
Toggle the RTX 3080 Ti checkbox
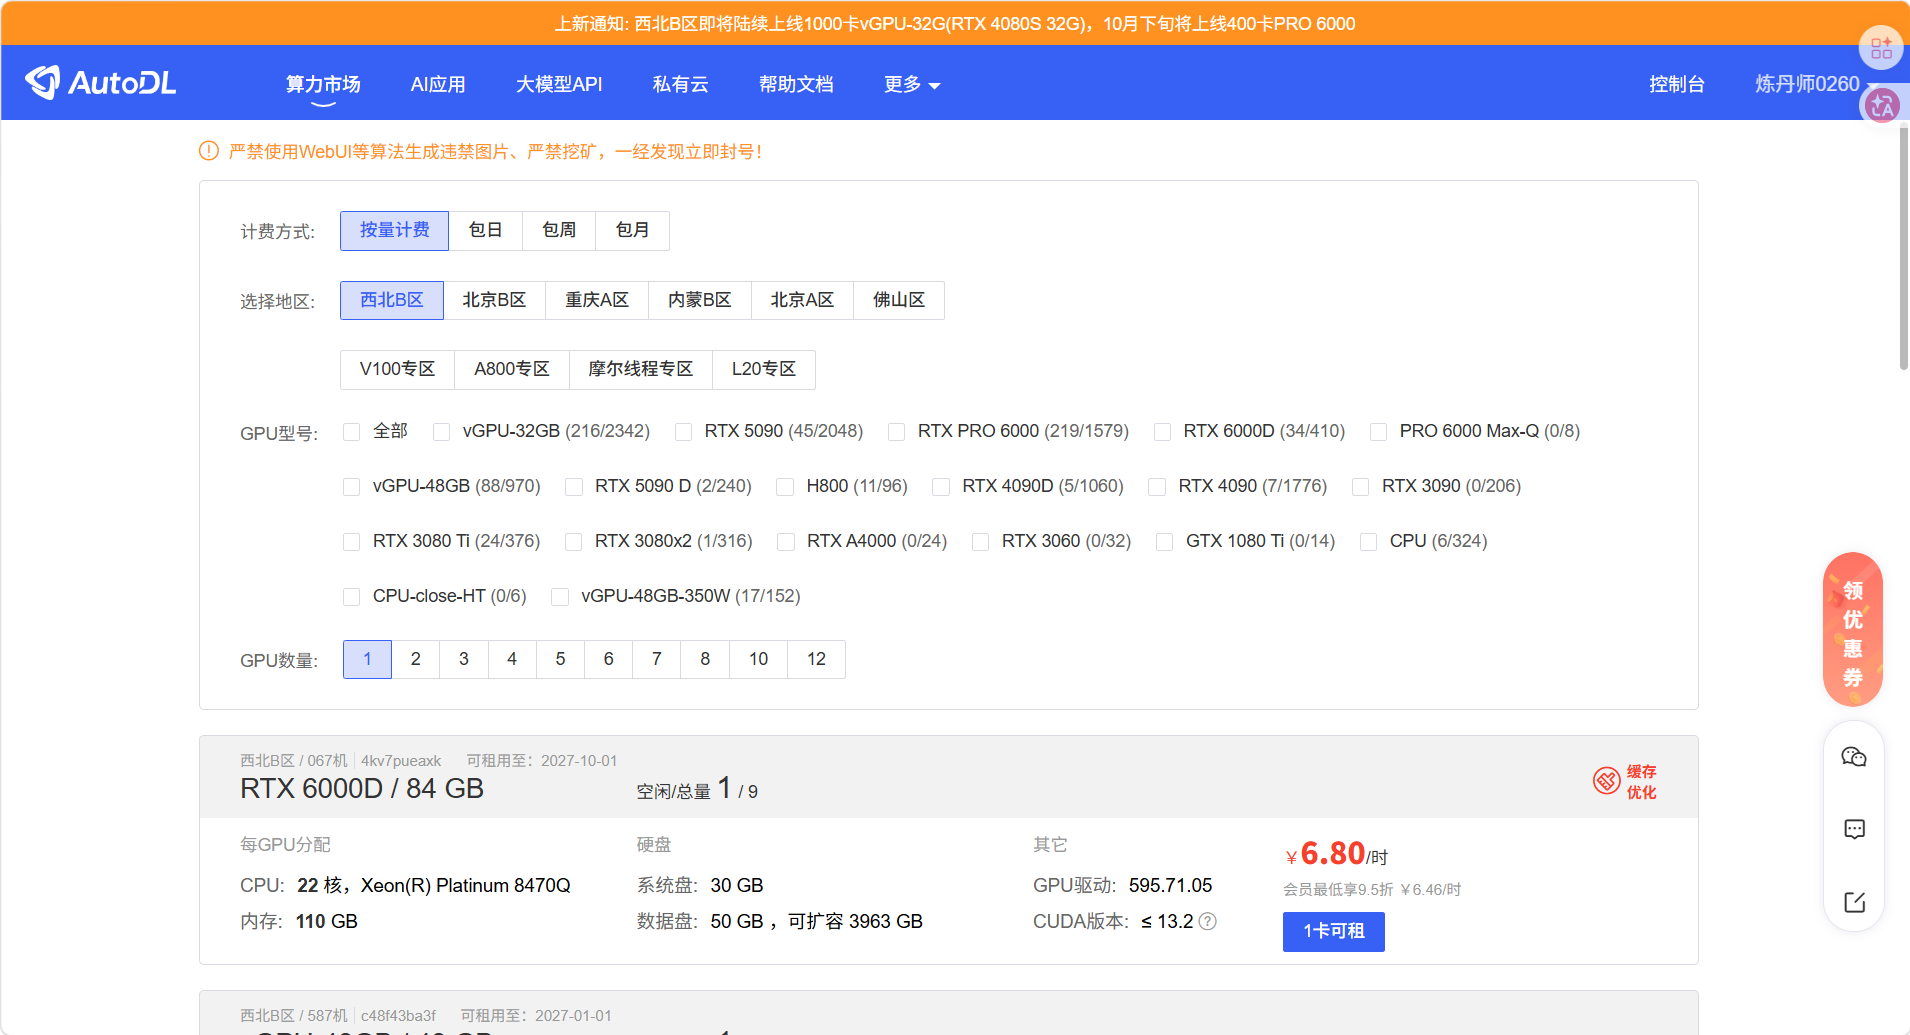[351, 542]
